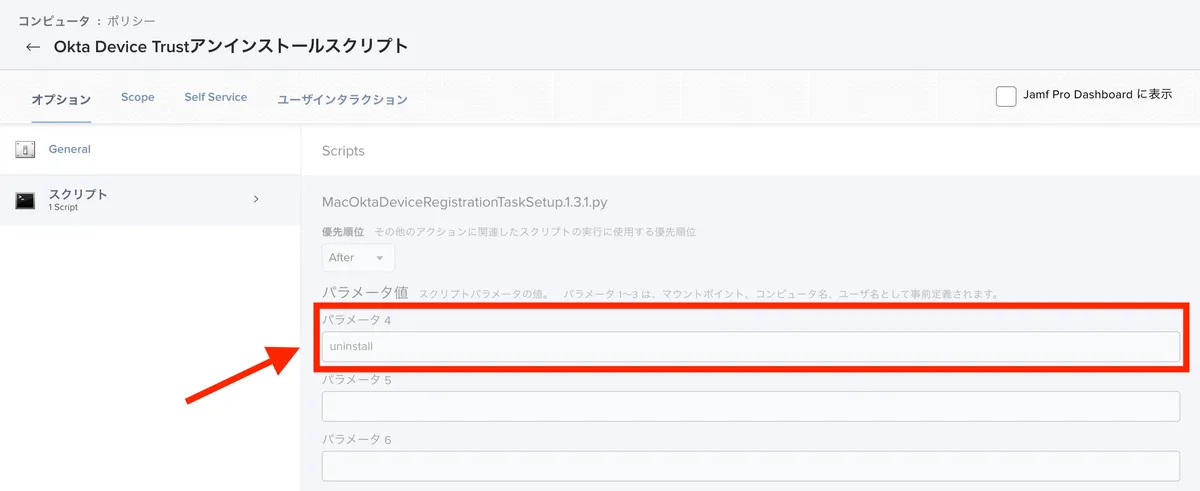This screenshot has height=491, width=1200.
Task: Click the General payload icon in the sidebar
Action: pyautogui.click(x=25, y=150)
